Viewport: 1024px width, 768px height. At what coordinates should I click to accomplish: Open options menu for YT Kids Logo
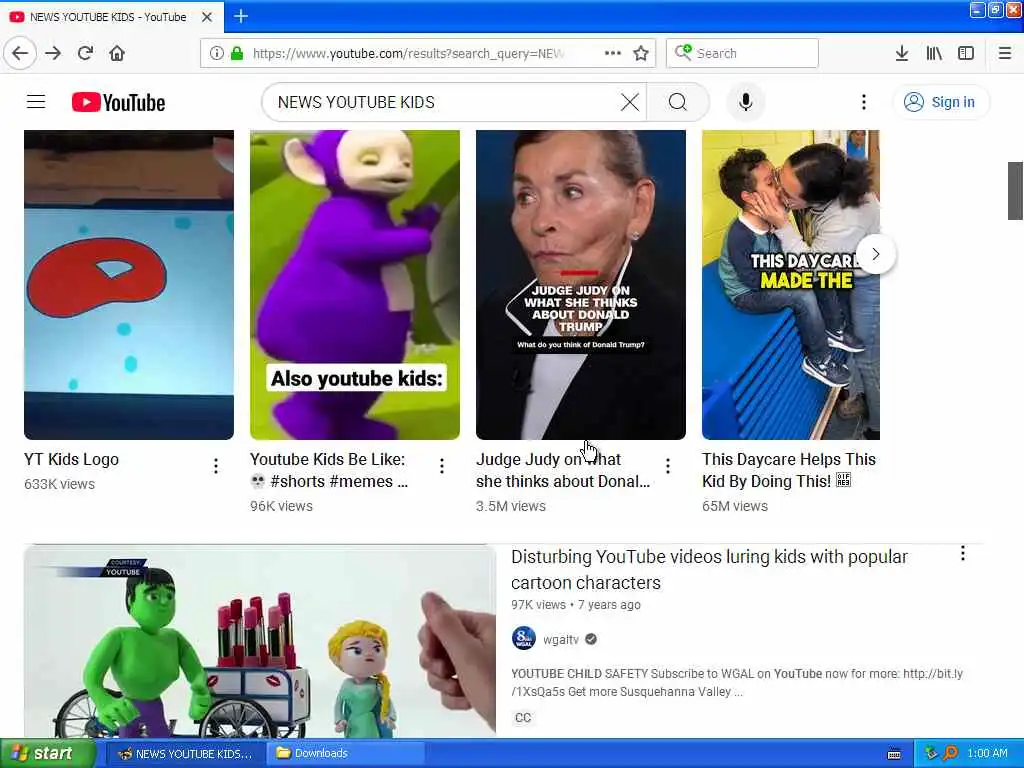pos(216,466)
